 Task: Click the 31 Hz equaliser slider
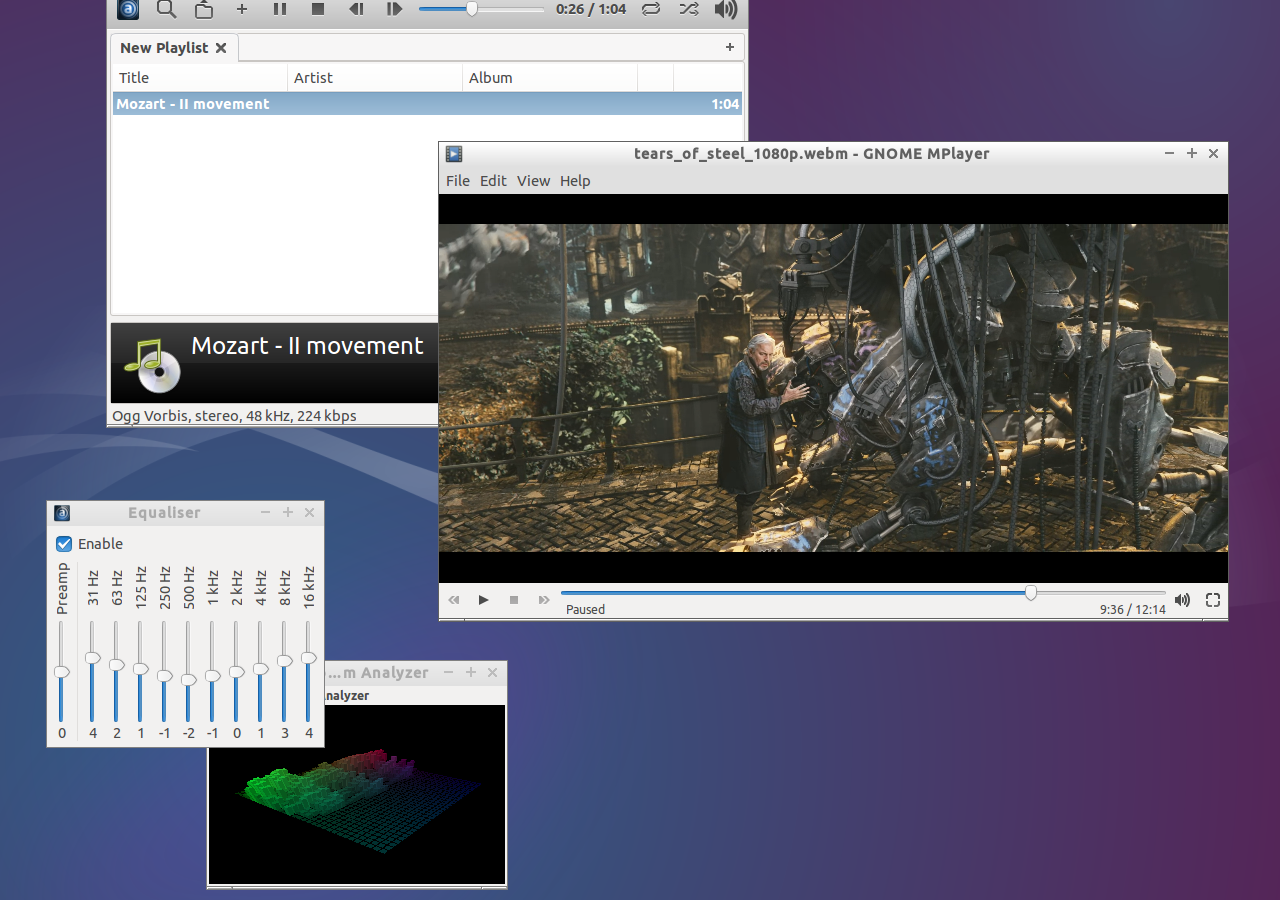pos(92,672)
